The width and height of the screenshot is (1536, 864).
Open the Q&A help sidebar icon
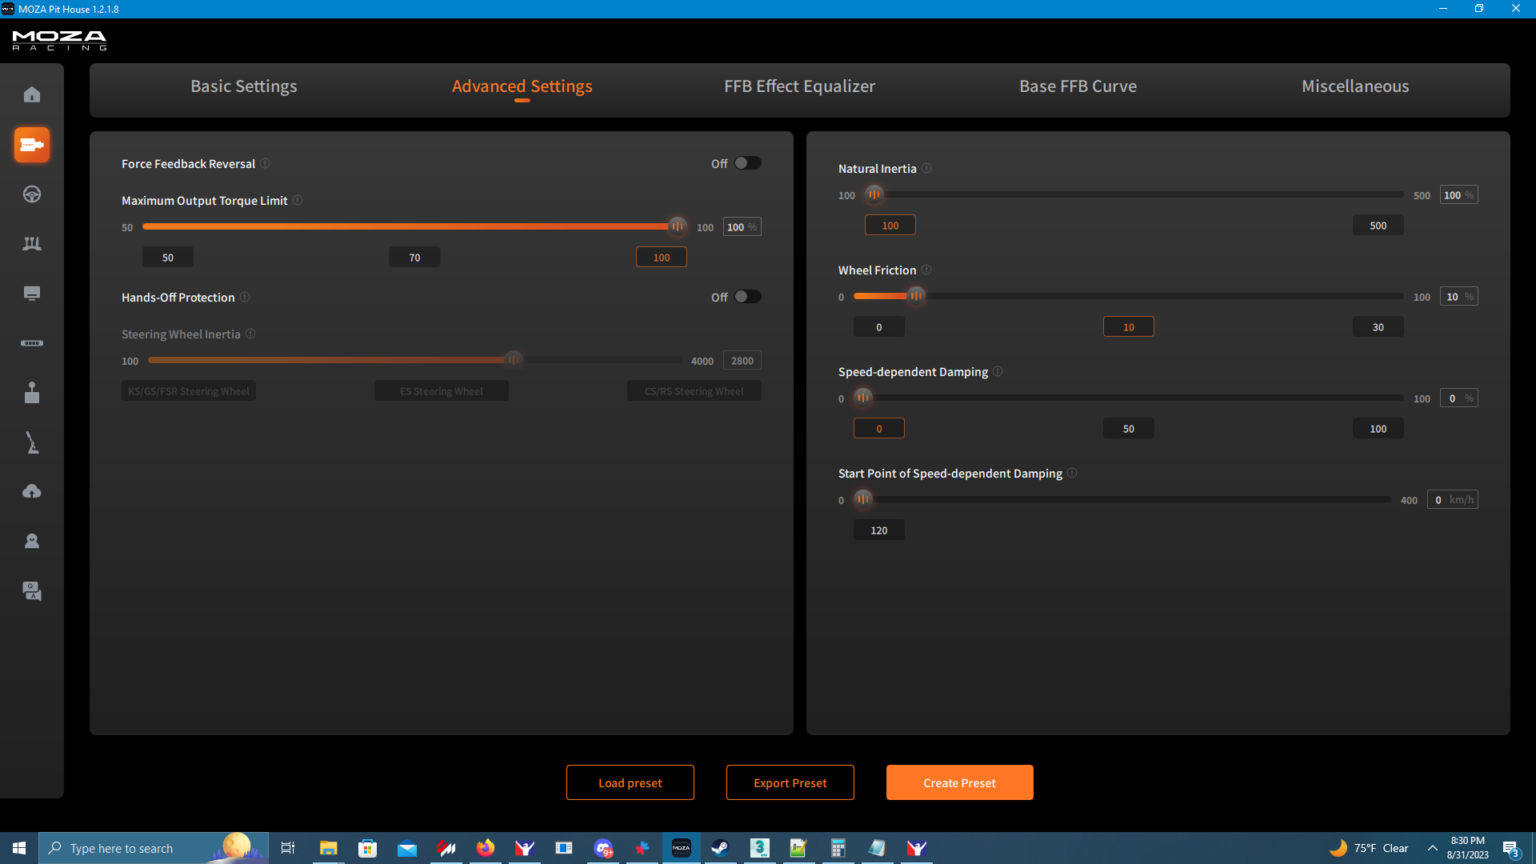click(32, 591)
